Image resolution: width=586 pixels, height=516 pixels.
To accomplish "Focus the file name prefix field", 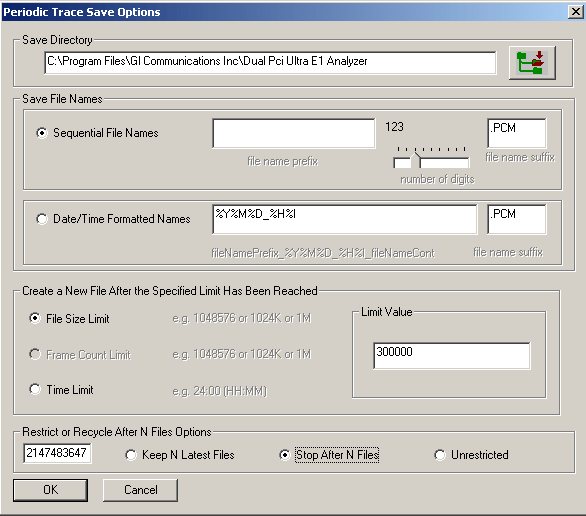I will [x=294, y=133].
